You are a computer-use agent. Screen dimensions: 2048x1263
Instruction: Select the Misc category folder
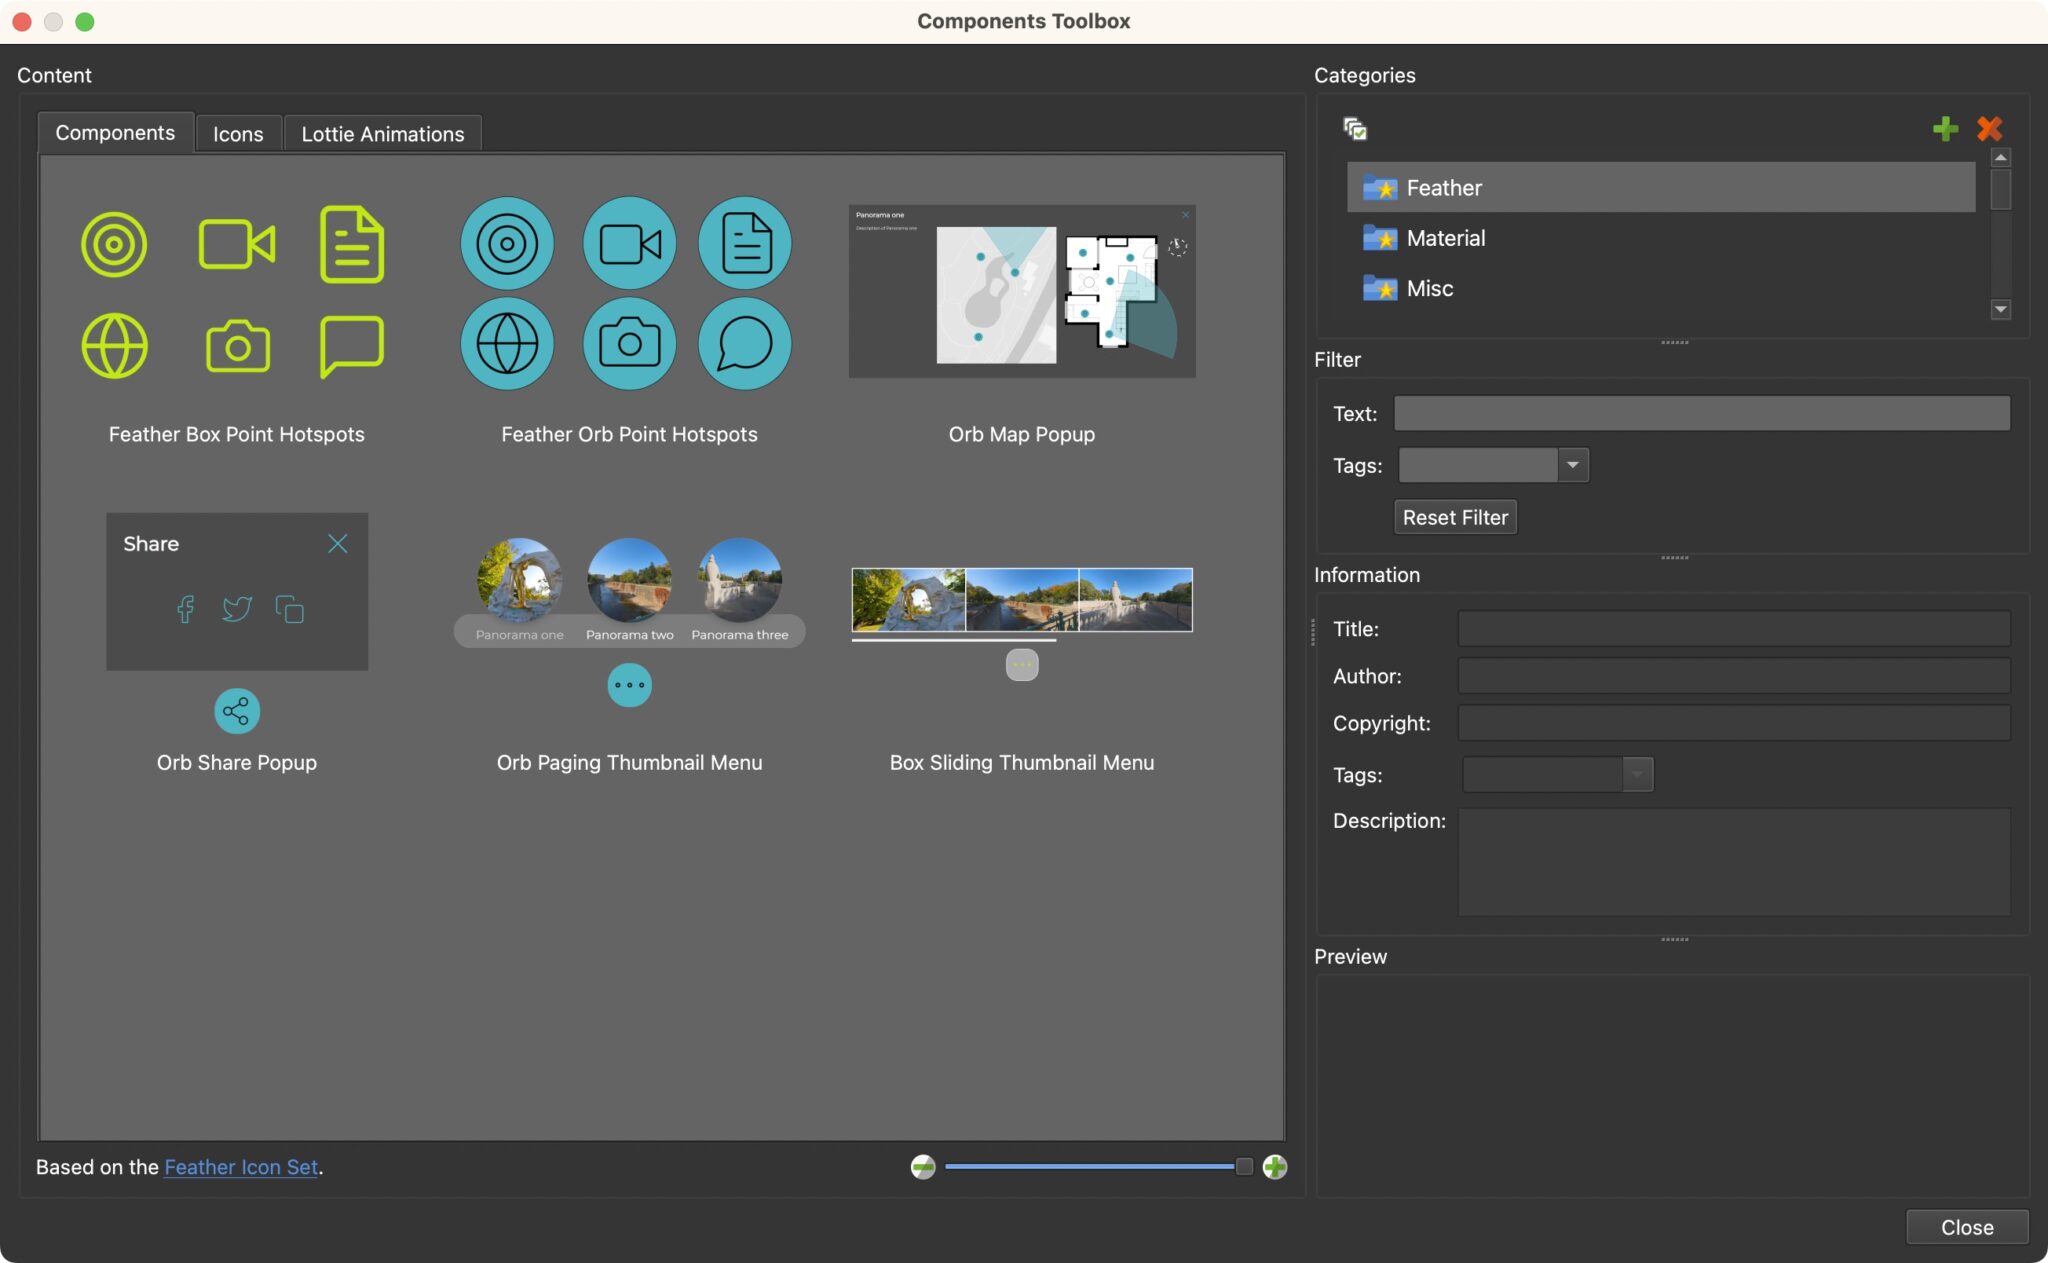click(1661, 288)
